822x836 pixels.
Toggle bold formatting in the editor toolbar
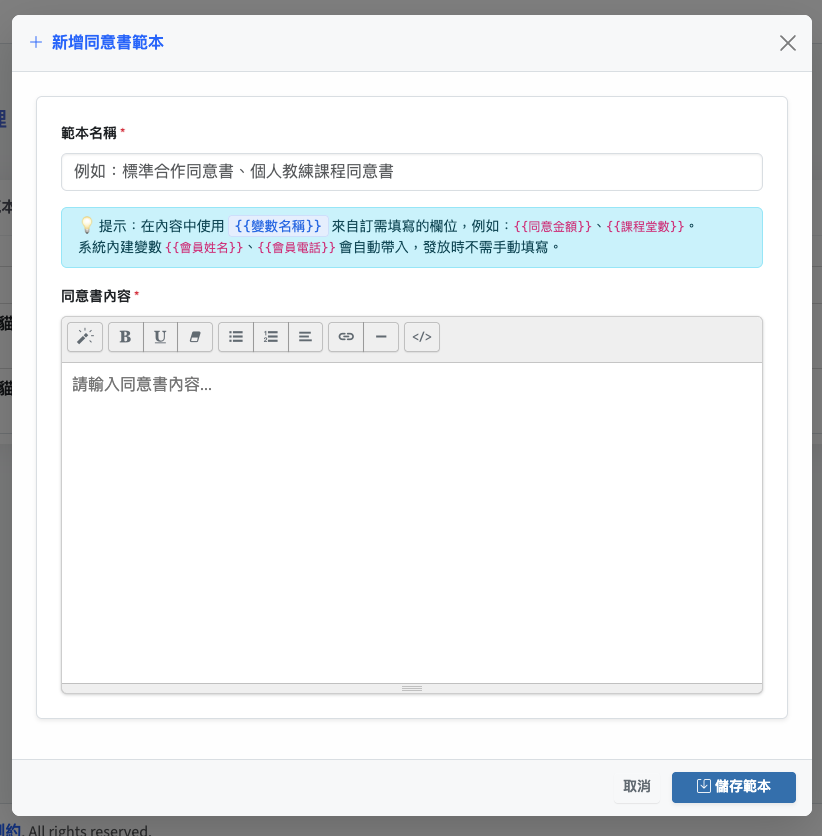(x=126, y=337)
